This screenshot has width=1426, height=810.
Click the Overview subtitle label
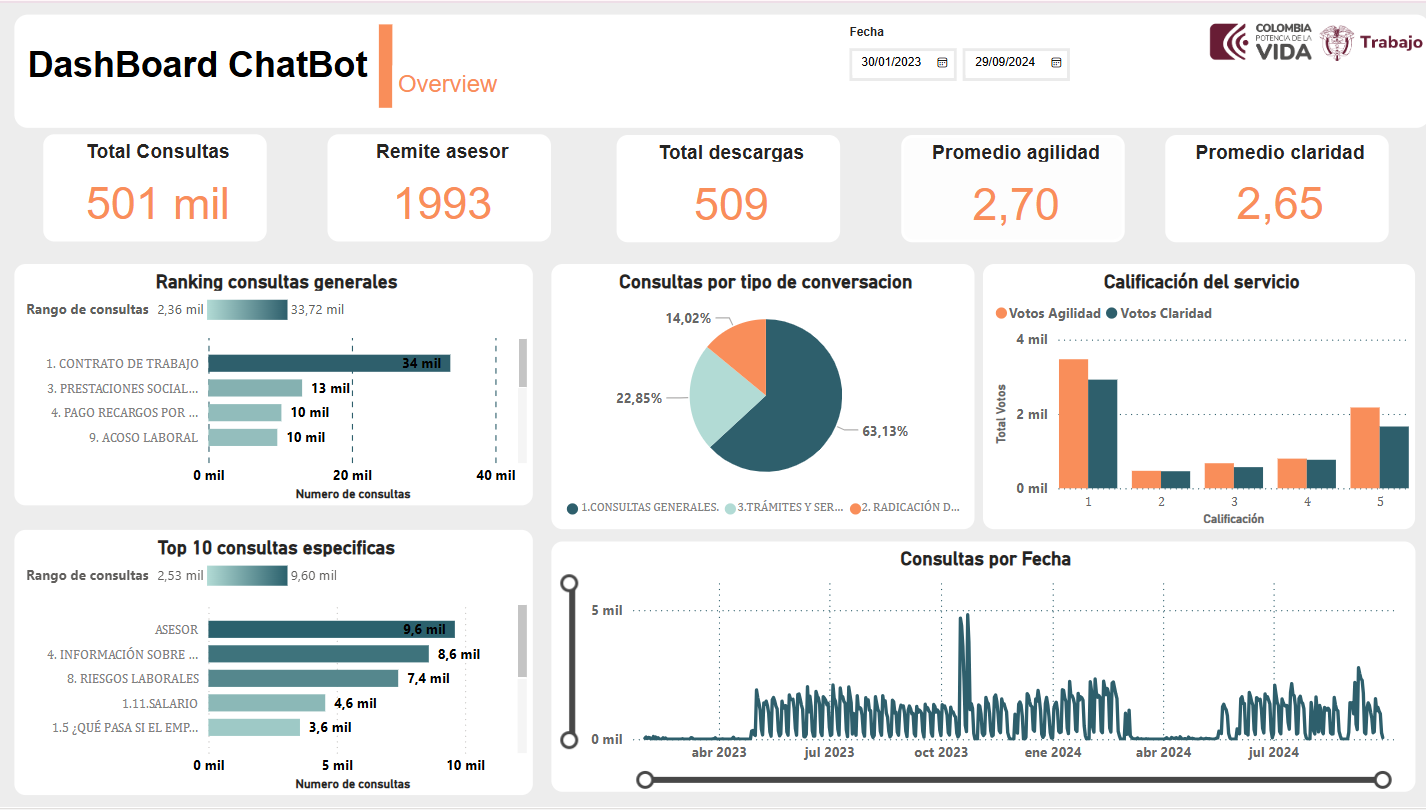[447, 84]
